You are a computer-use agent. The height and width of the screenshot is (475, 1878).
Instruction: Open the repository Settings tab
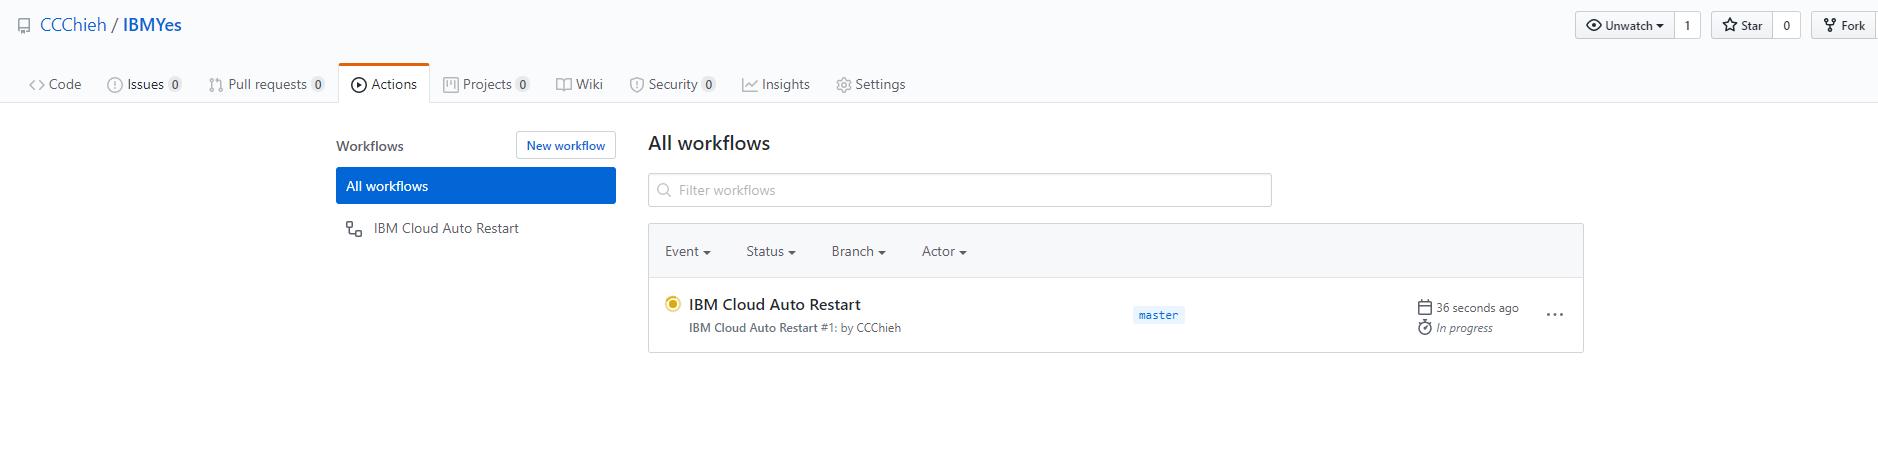click(x=870, y=84)
